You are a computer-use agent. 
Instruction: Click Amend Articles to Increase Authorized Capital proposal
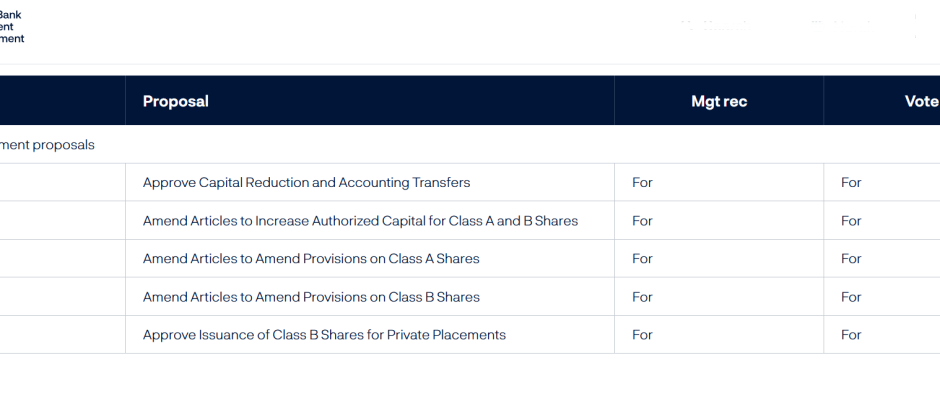(360, 221)
